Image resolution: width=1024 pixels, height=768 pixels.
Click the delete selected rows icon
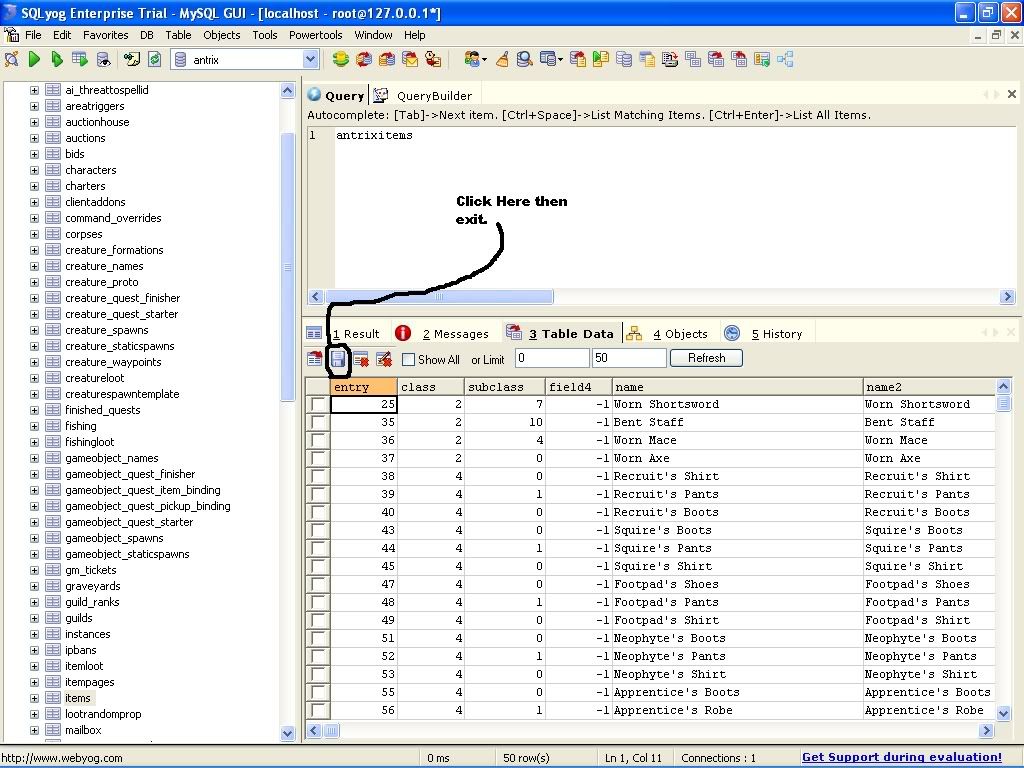360,359
